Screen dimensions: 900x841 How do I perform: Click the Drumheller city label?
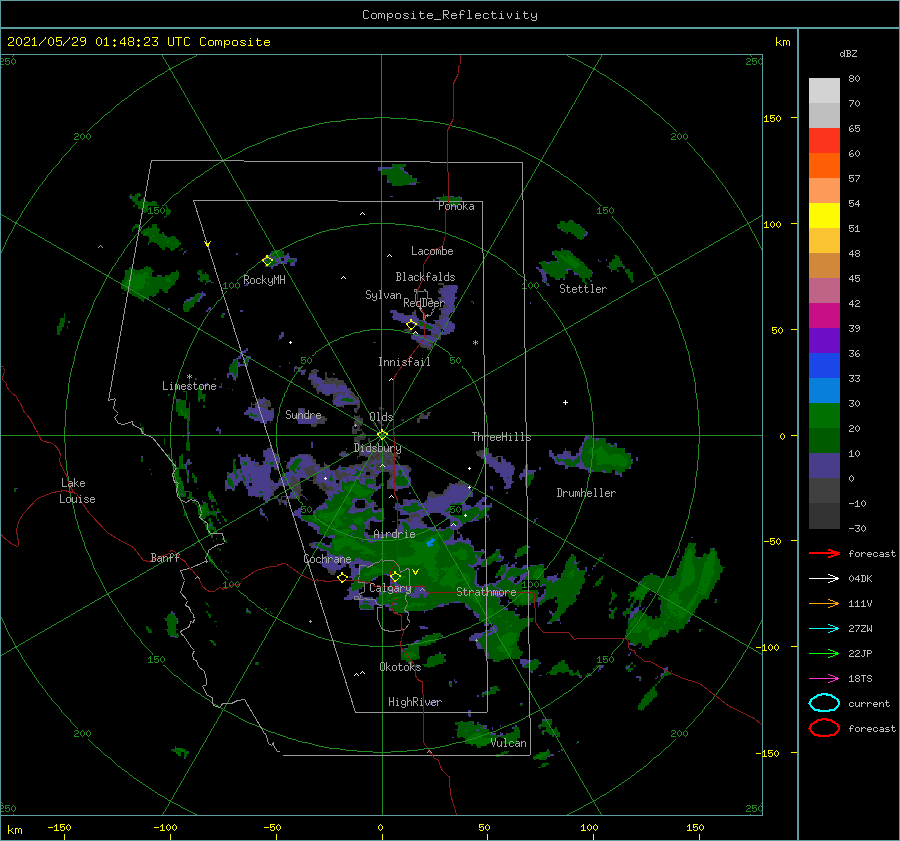click(x=586, y=493)
